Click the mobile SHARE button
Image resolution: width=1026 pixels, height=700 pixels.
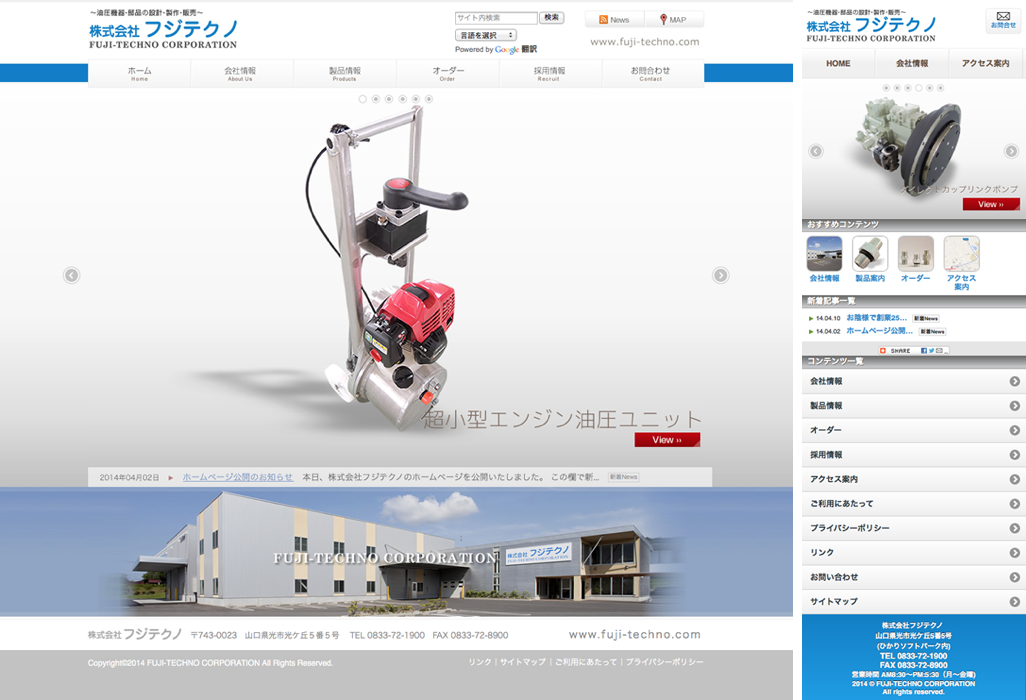click(x=913, y=351)
